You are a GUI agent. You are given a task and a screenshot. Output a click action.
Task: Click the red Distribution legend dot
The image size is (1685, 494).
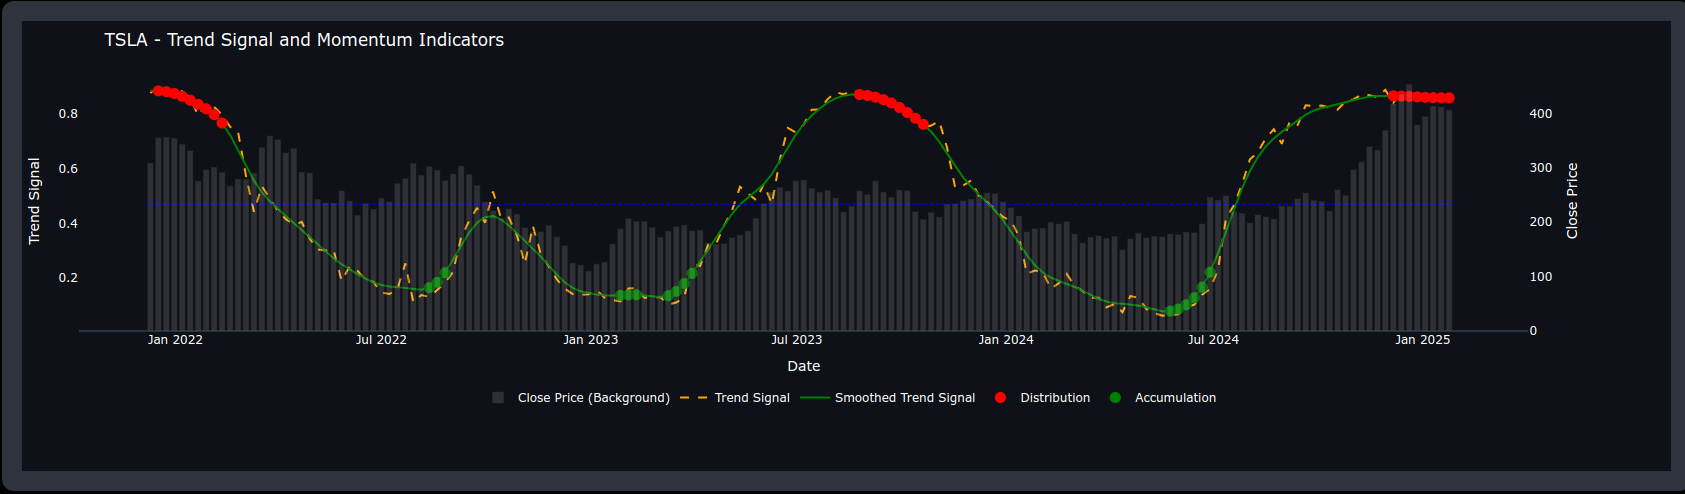coord(1001,398)
